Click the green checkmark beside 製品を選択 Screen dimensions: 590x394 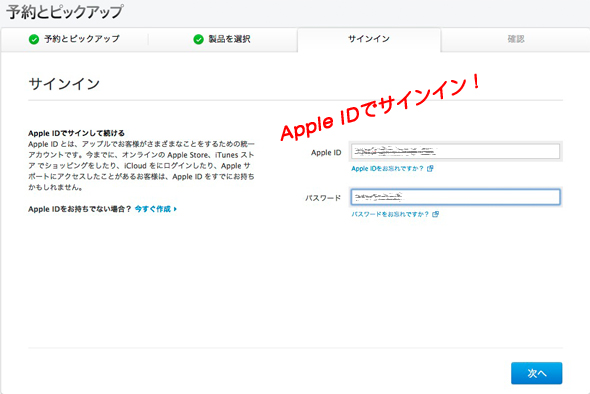pyautogui.click(x=198, y=39)
